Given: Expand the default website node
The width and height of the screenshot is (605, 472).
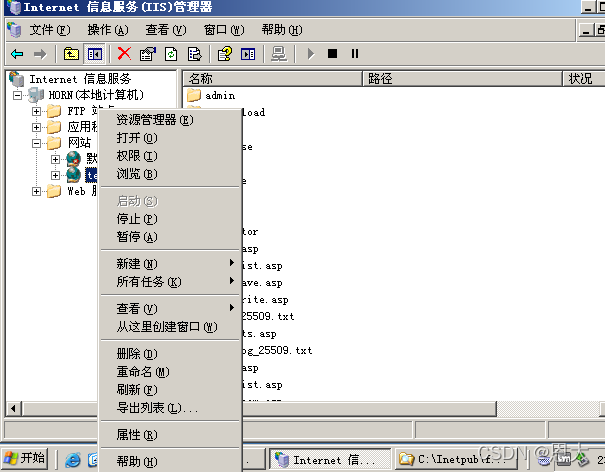Looking at the screenshot, I should coord(56,159).
